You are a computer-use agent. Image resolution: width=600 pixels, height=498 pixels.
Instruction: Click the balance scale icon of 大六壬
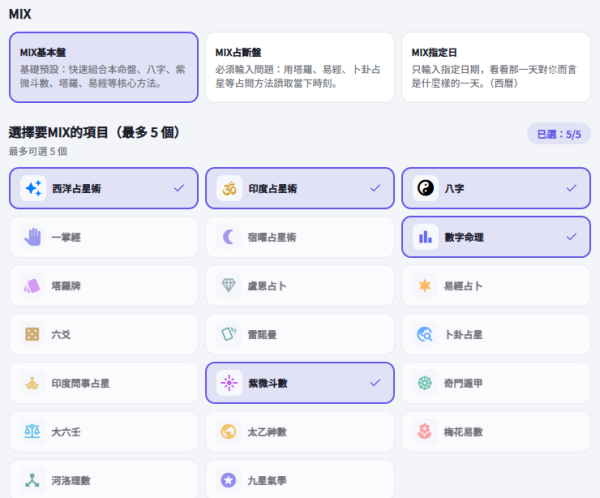[x=33, y=431]
